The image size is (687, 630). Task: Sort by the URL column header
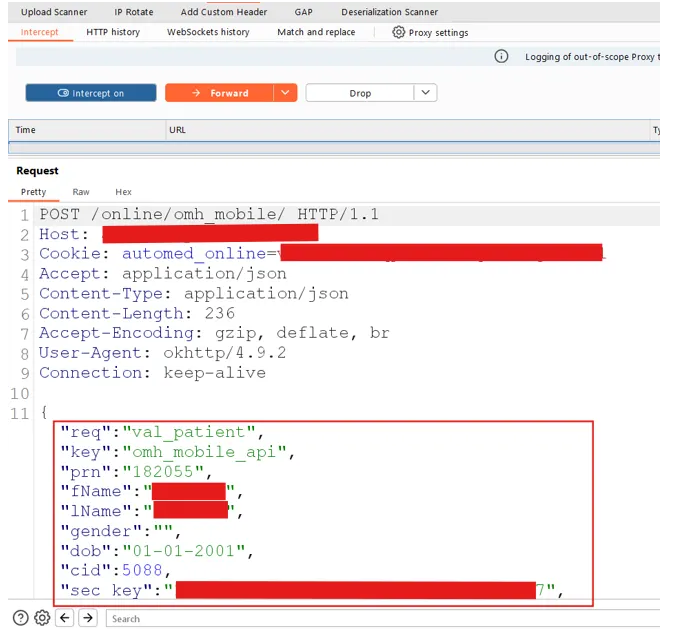[x=178, y=130]
